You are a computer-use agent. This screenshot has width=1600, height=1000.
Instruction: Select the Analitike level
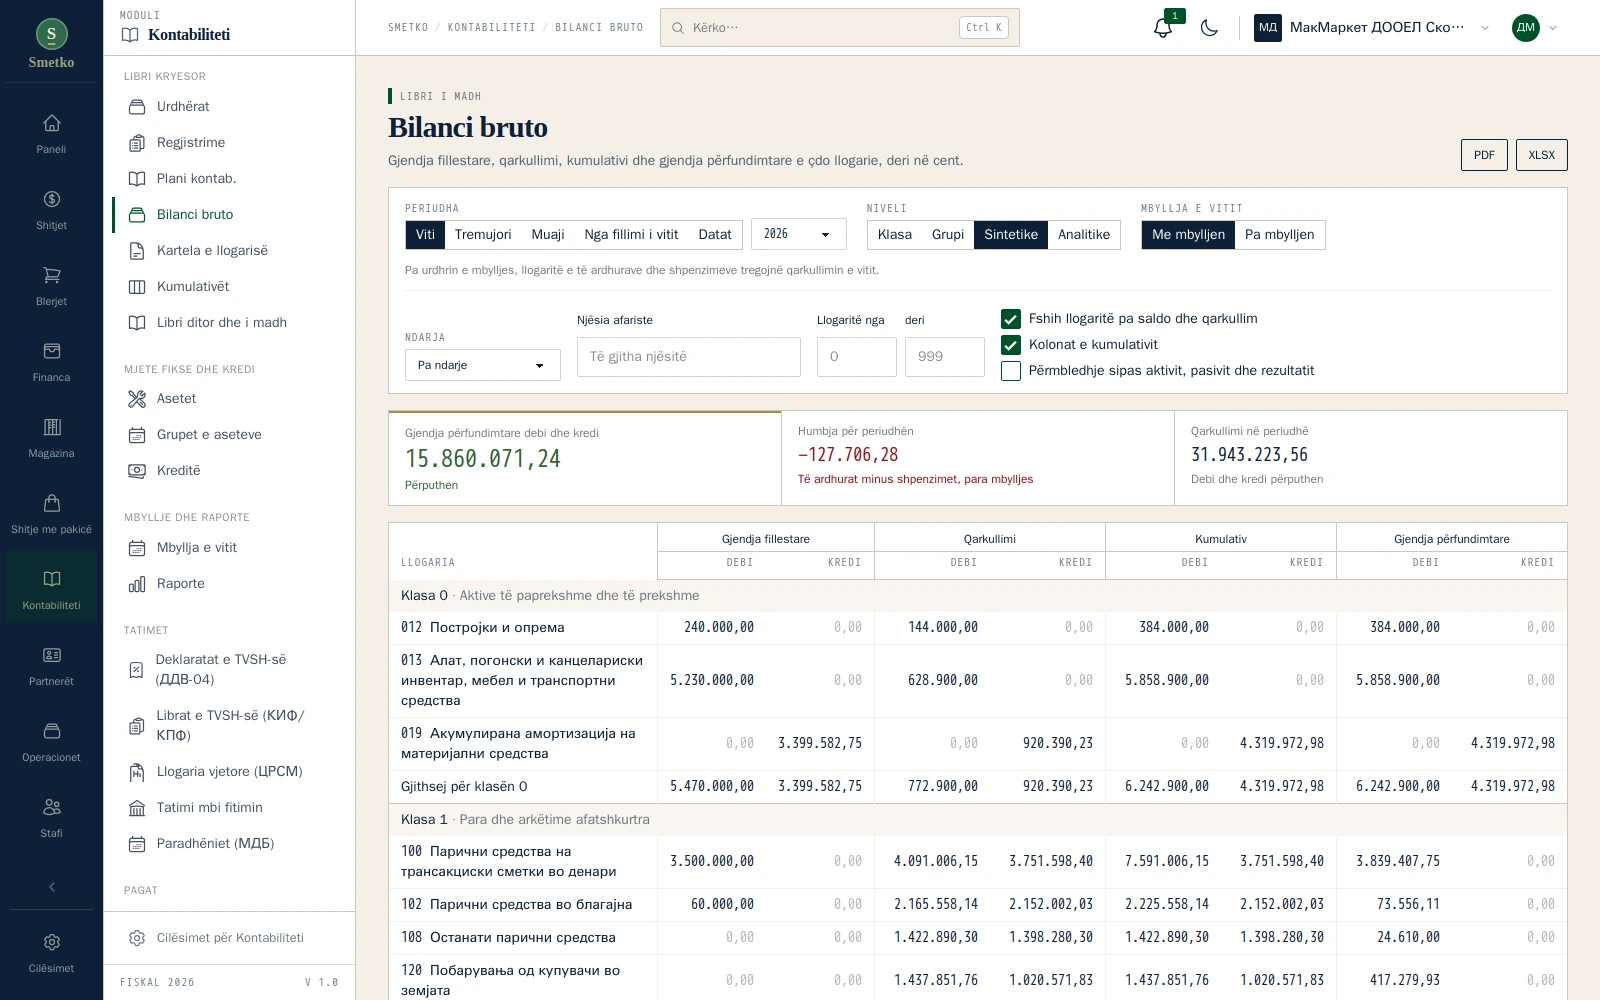click(1084, 235)
